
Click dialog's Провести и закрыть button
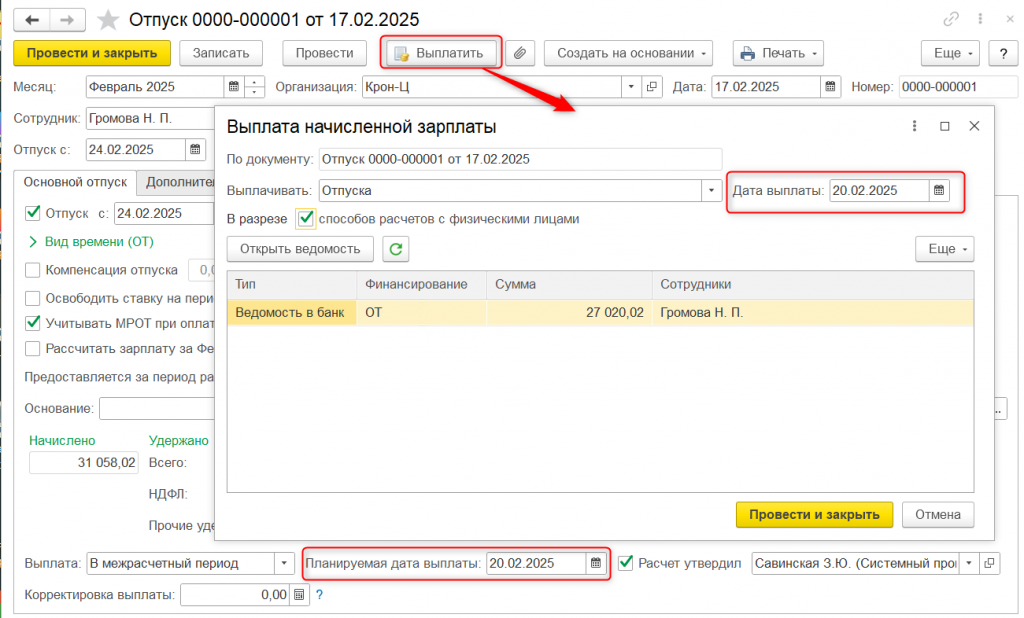pyautogui.click(x=814, y=515)
